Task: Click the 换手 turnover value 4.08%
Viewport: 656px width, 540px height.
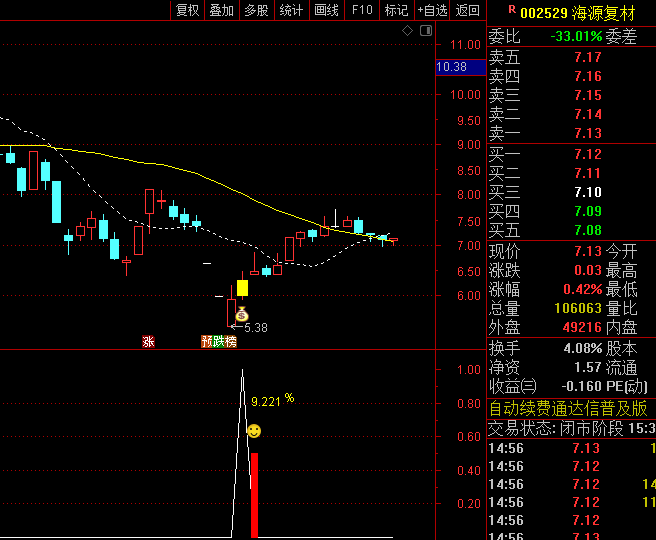Action: click(x=583, y=348)
